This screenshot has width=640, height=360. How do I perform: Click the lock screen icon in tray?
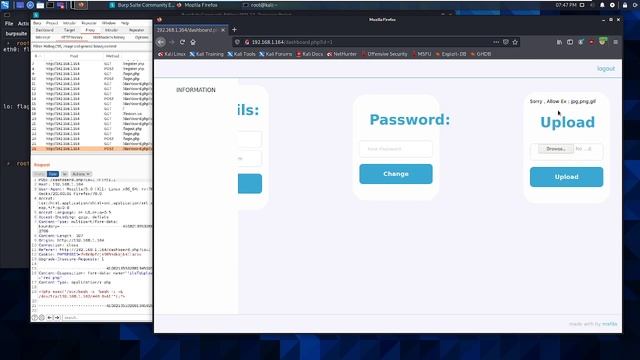tap(625, 5)
